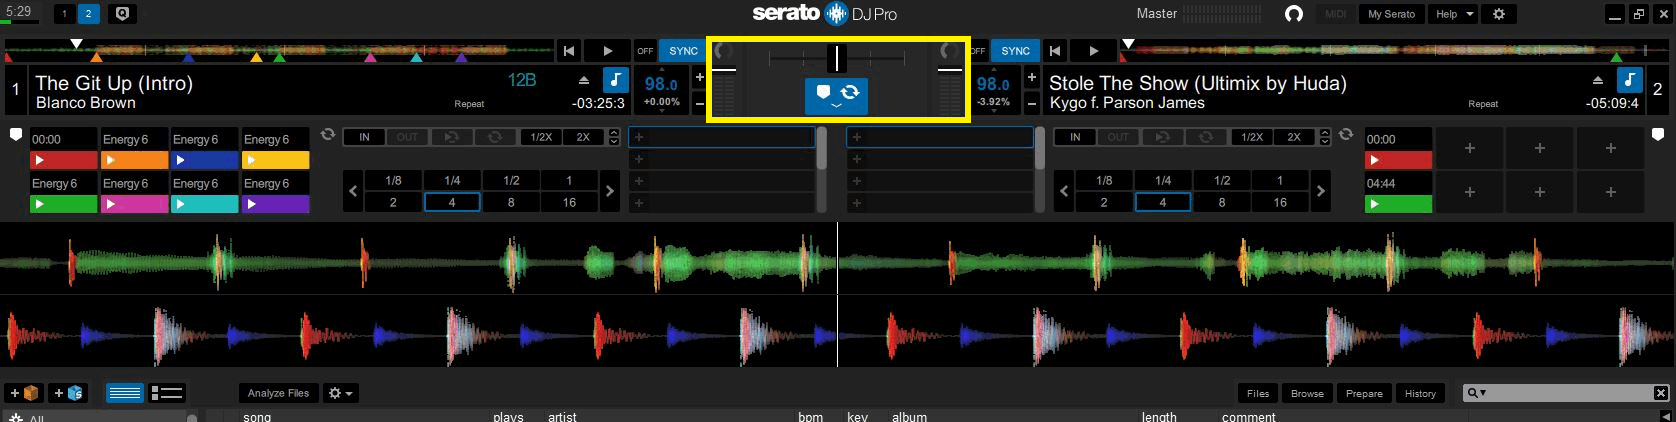Screen dimensions: 1676x422
Task: Change deck 1 loop slot with stepper arrows
Action: 614,137
